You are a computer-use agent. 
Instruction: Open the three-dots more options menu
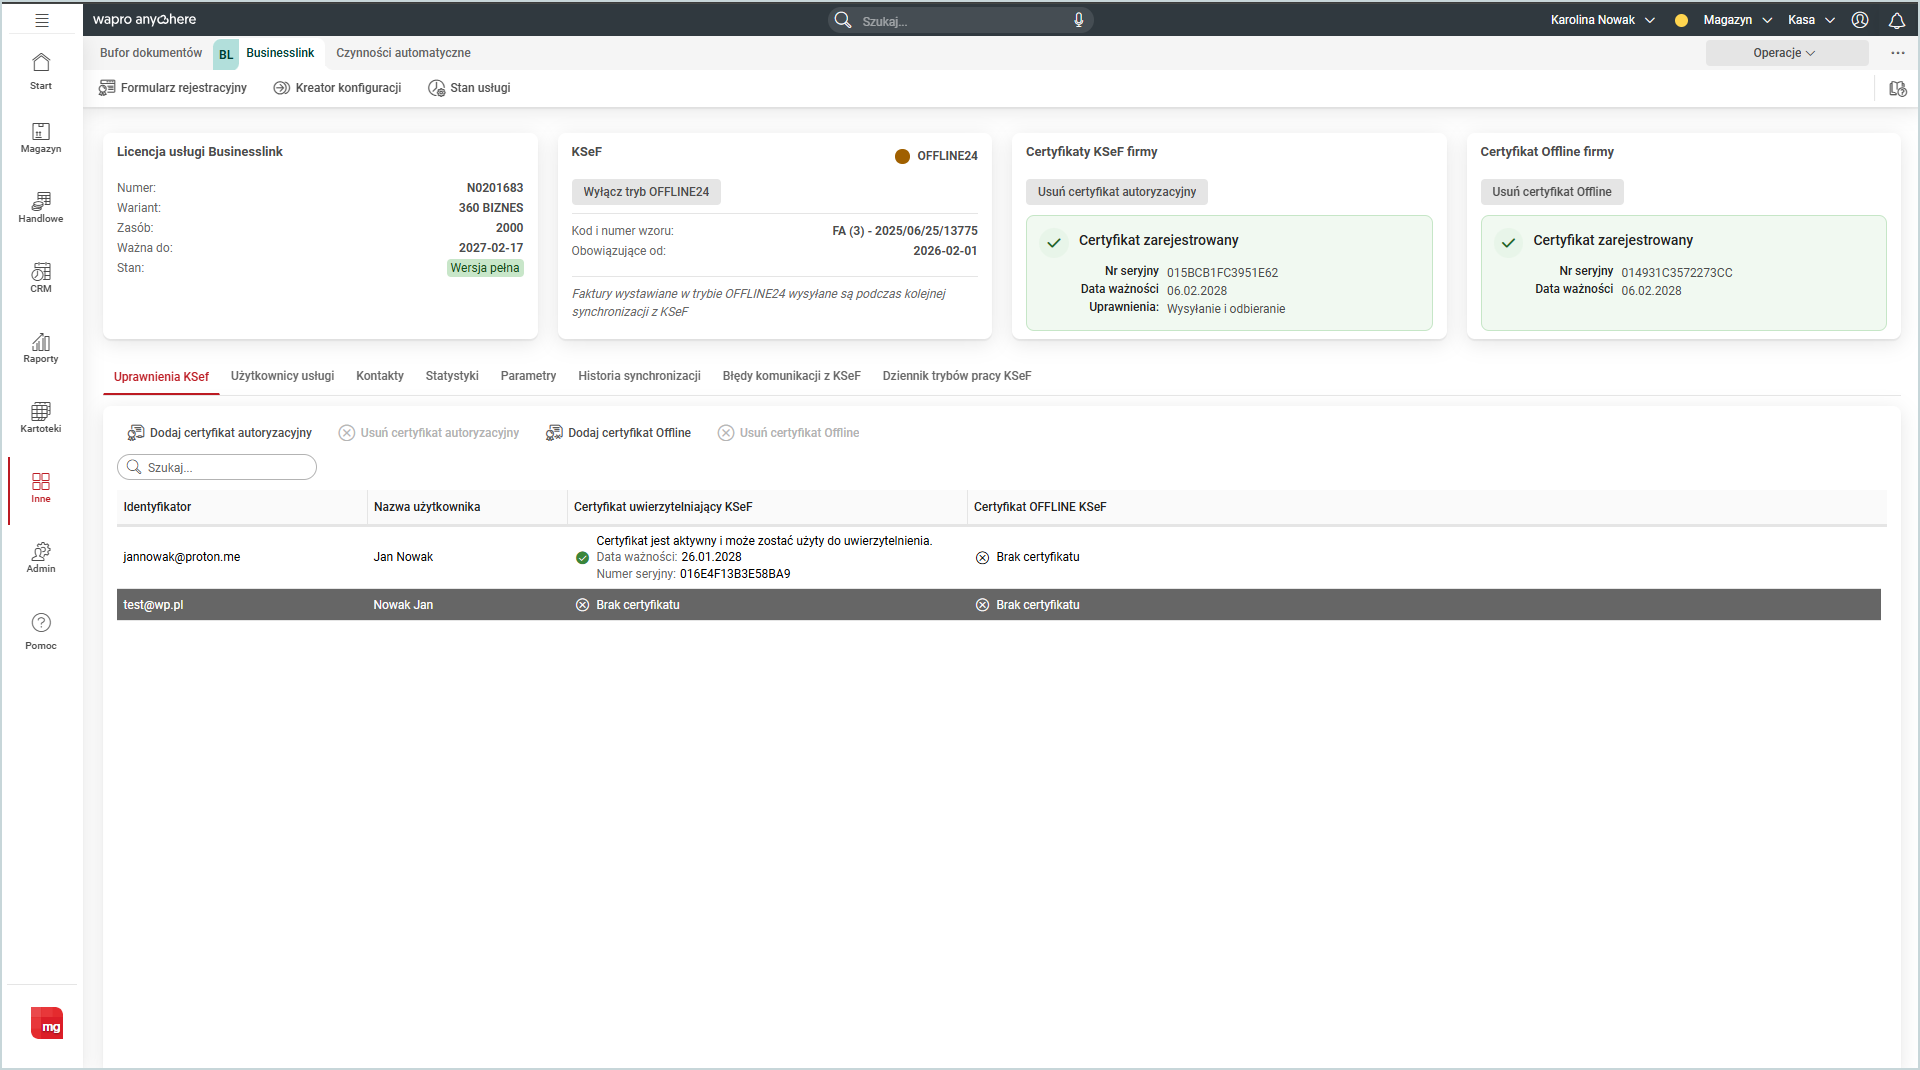1898,53
